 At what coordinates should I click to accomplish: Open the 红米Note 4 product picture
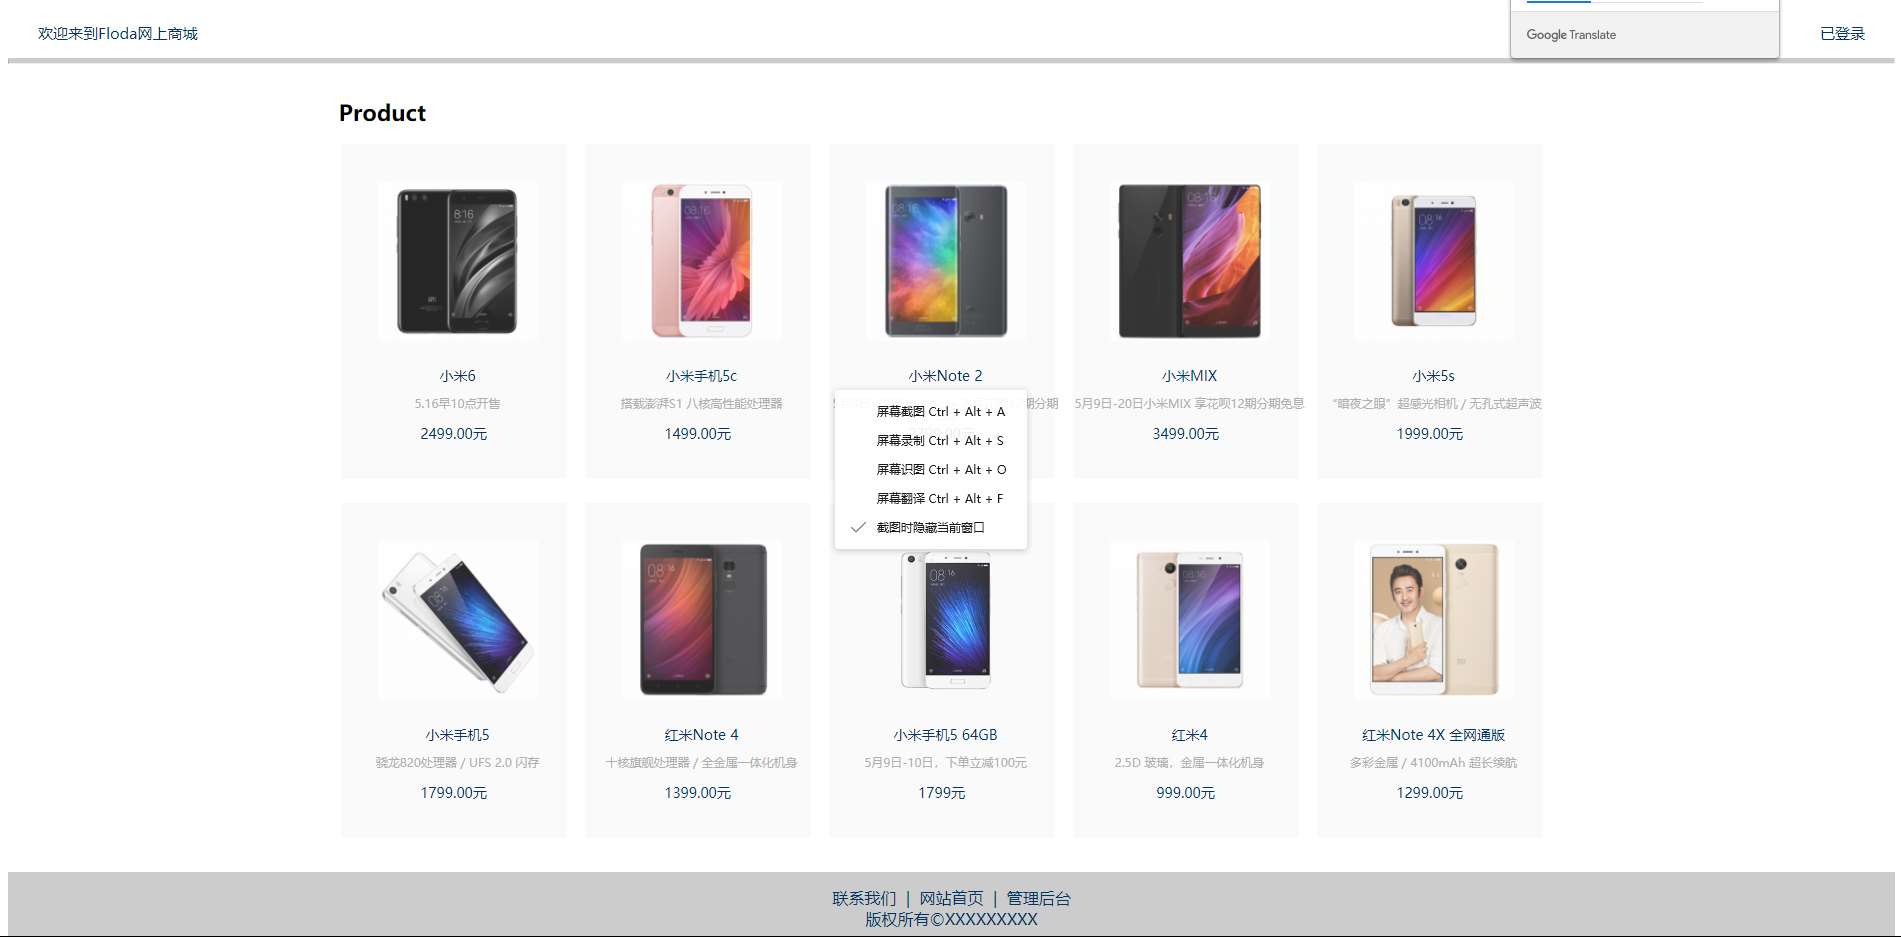click(701, 620)
